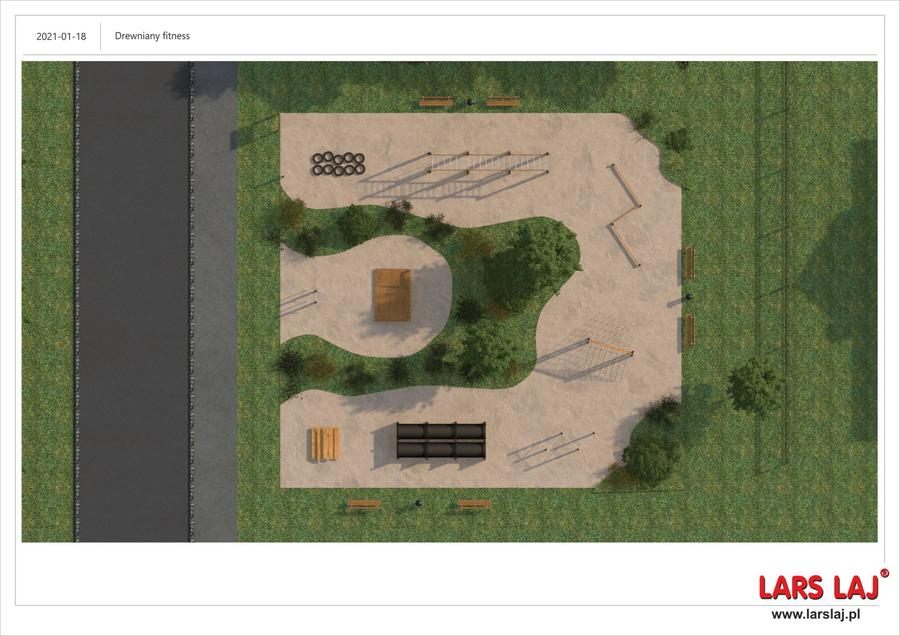Screen dimensions: 900x636
Task: Click the trash bin between the top benches
Action: (468, 101)
